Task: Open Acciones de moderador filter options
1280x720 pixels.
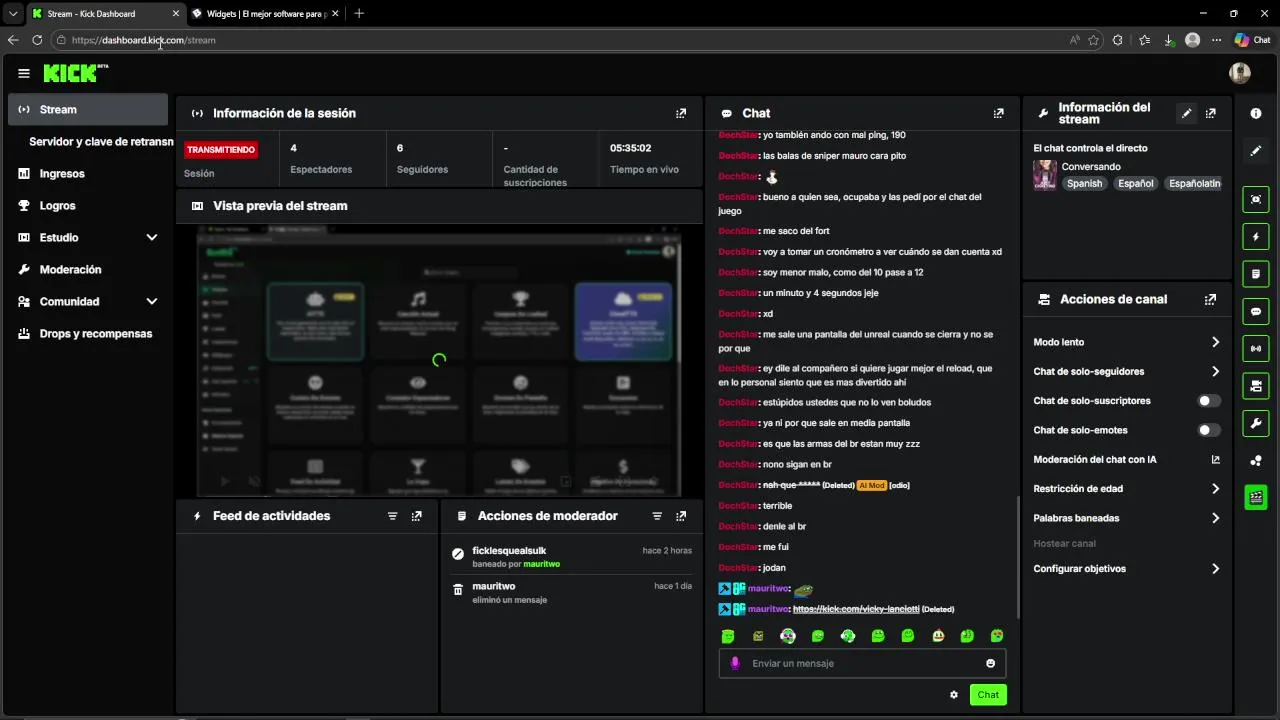Action: [x=657, y=516]
